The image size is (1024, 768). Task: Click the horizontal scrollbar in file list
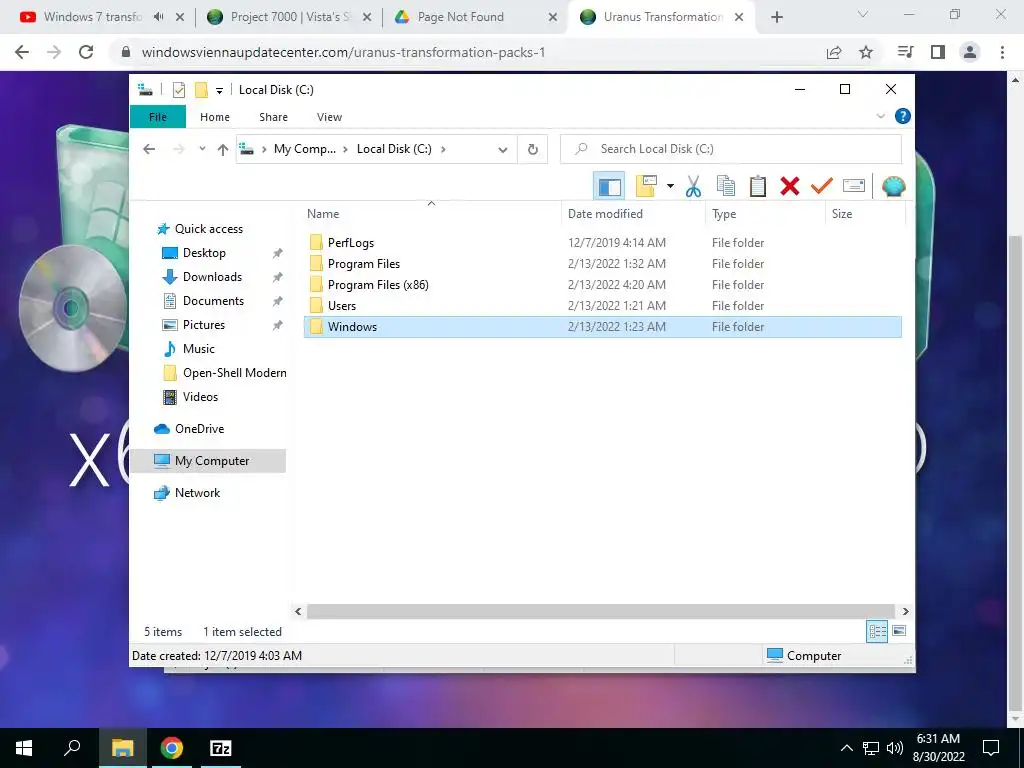(600, 611)
